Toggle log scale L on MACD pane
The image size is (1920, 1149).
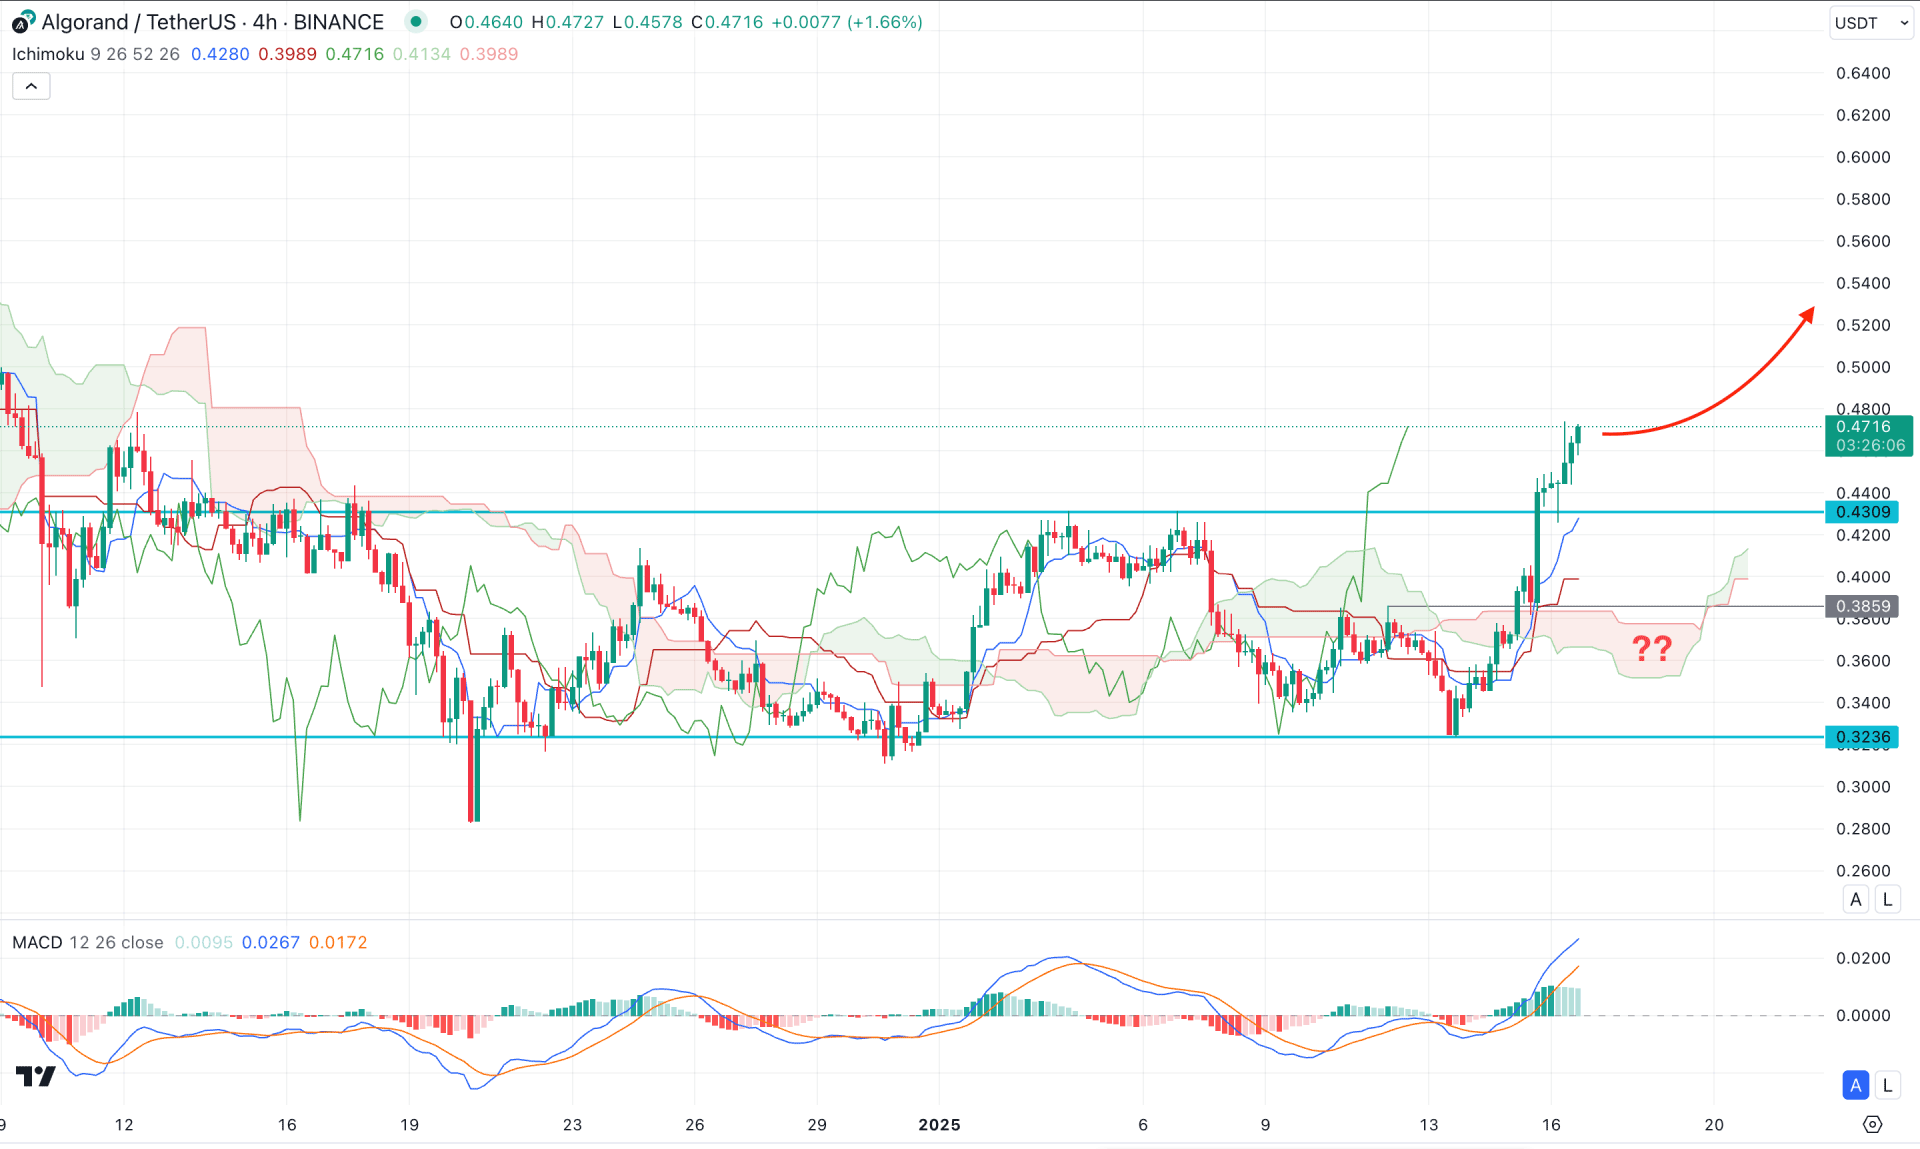(1887, 1085)
